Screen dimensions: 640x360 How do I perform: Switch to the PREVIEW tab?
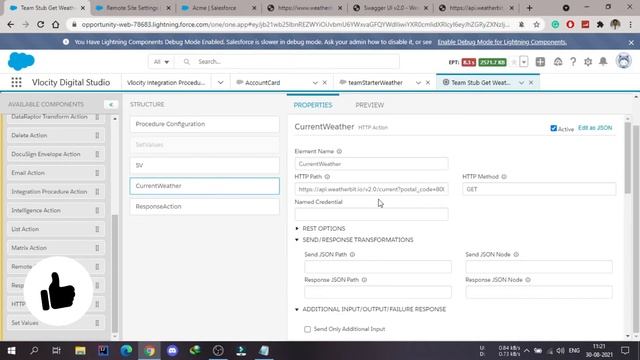coord(369,105)
